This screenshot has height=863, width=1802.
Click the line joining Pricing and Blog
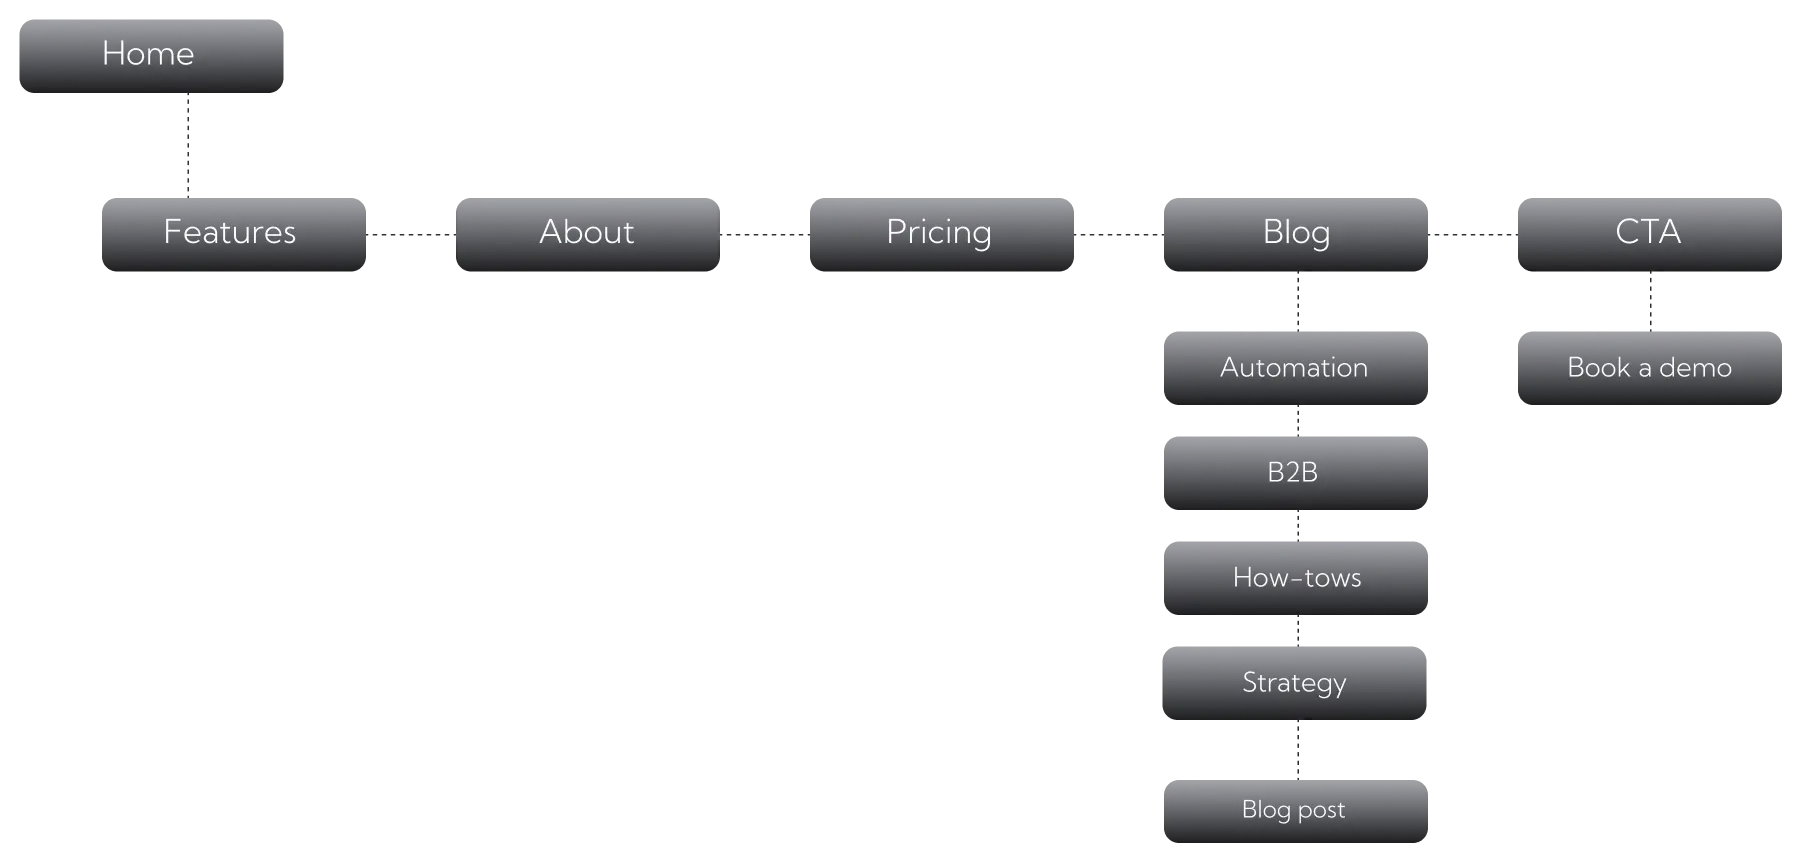click(x=1119, y=236)
